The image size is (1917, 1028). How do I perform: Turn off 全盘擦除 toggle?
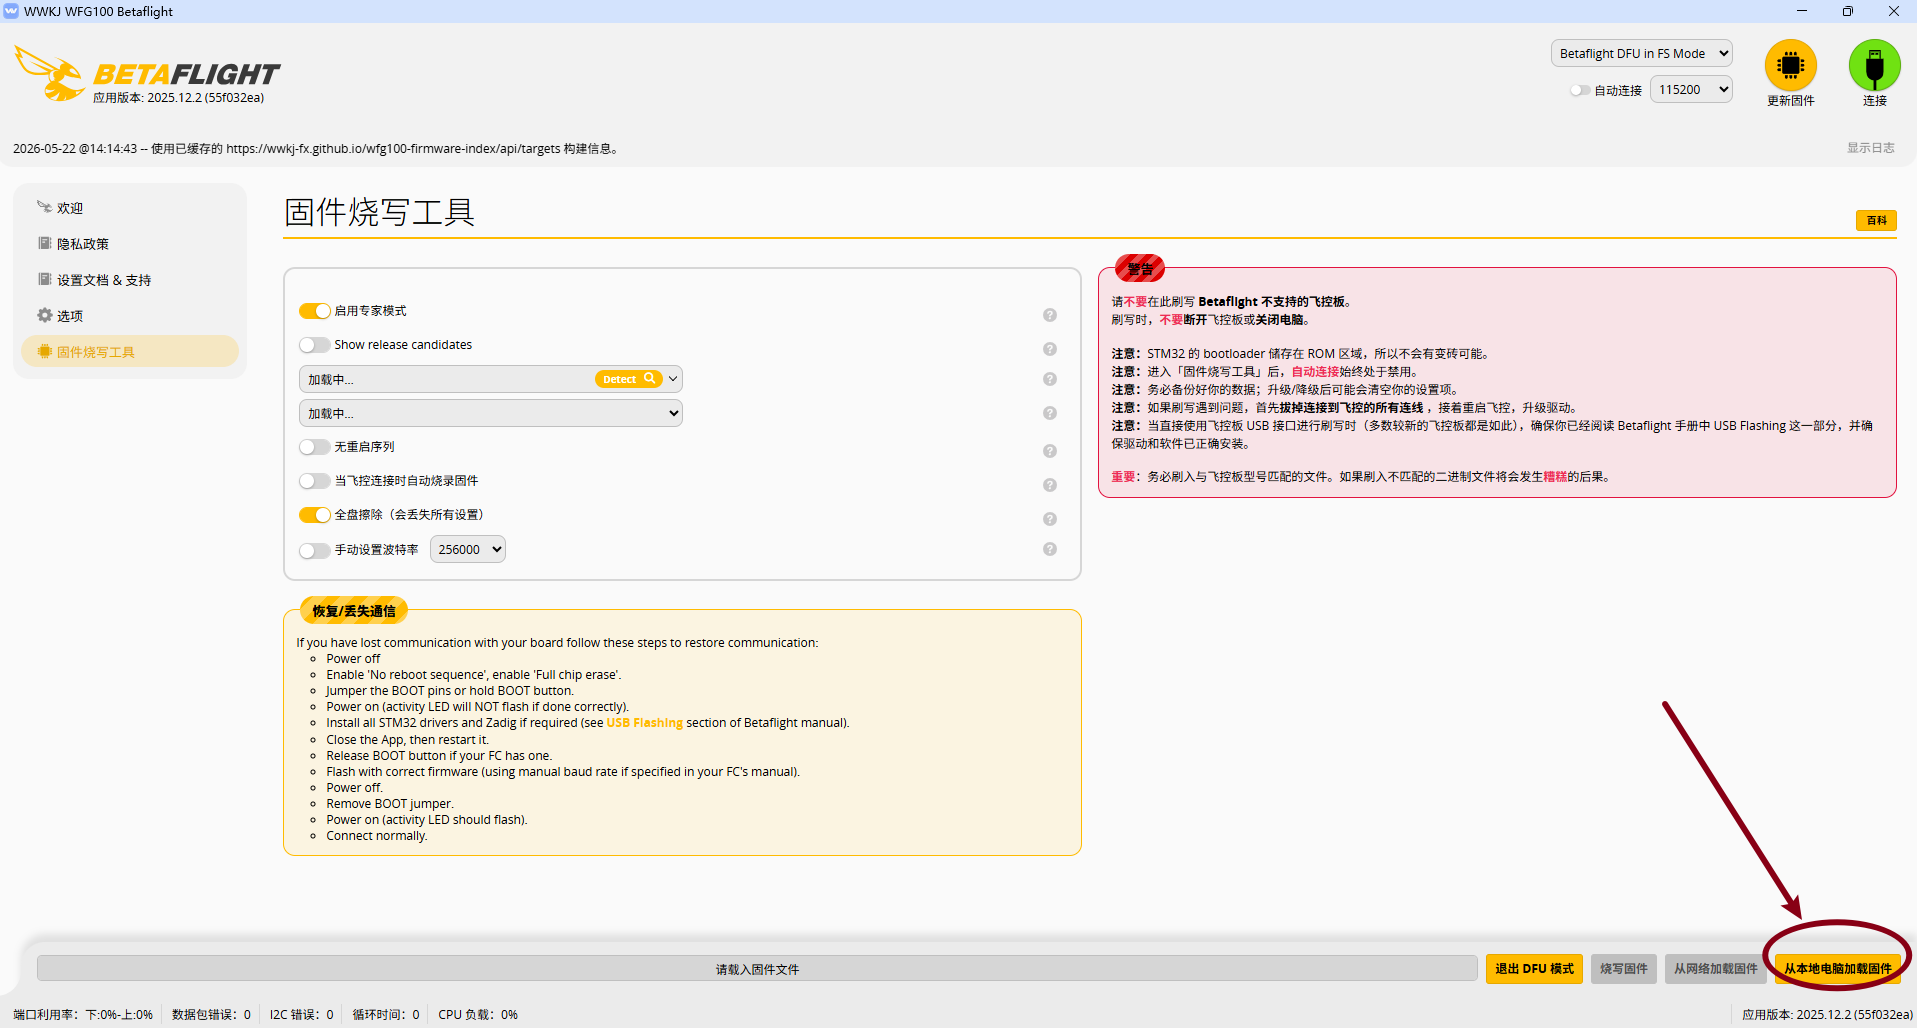click(x=315, y=515)
